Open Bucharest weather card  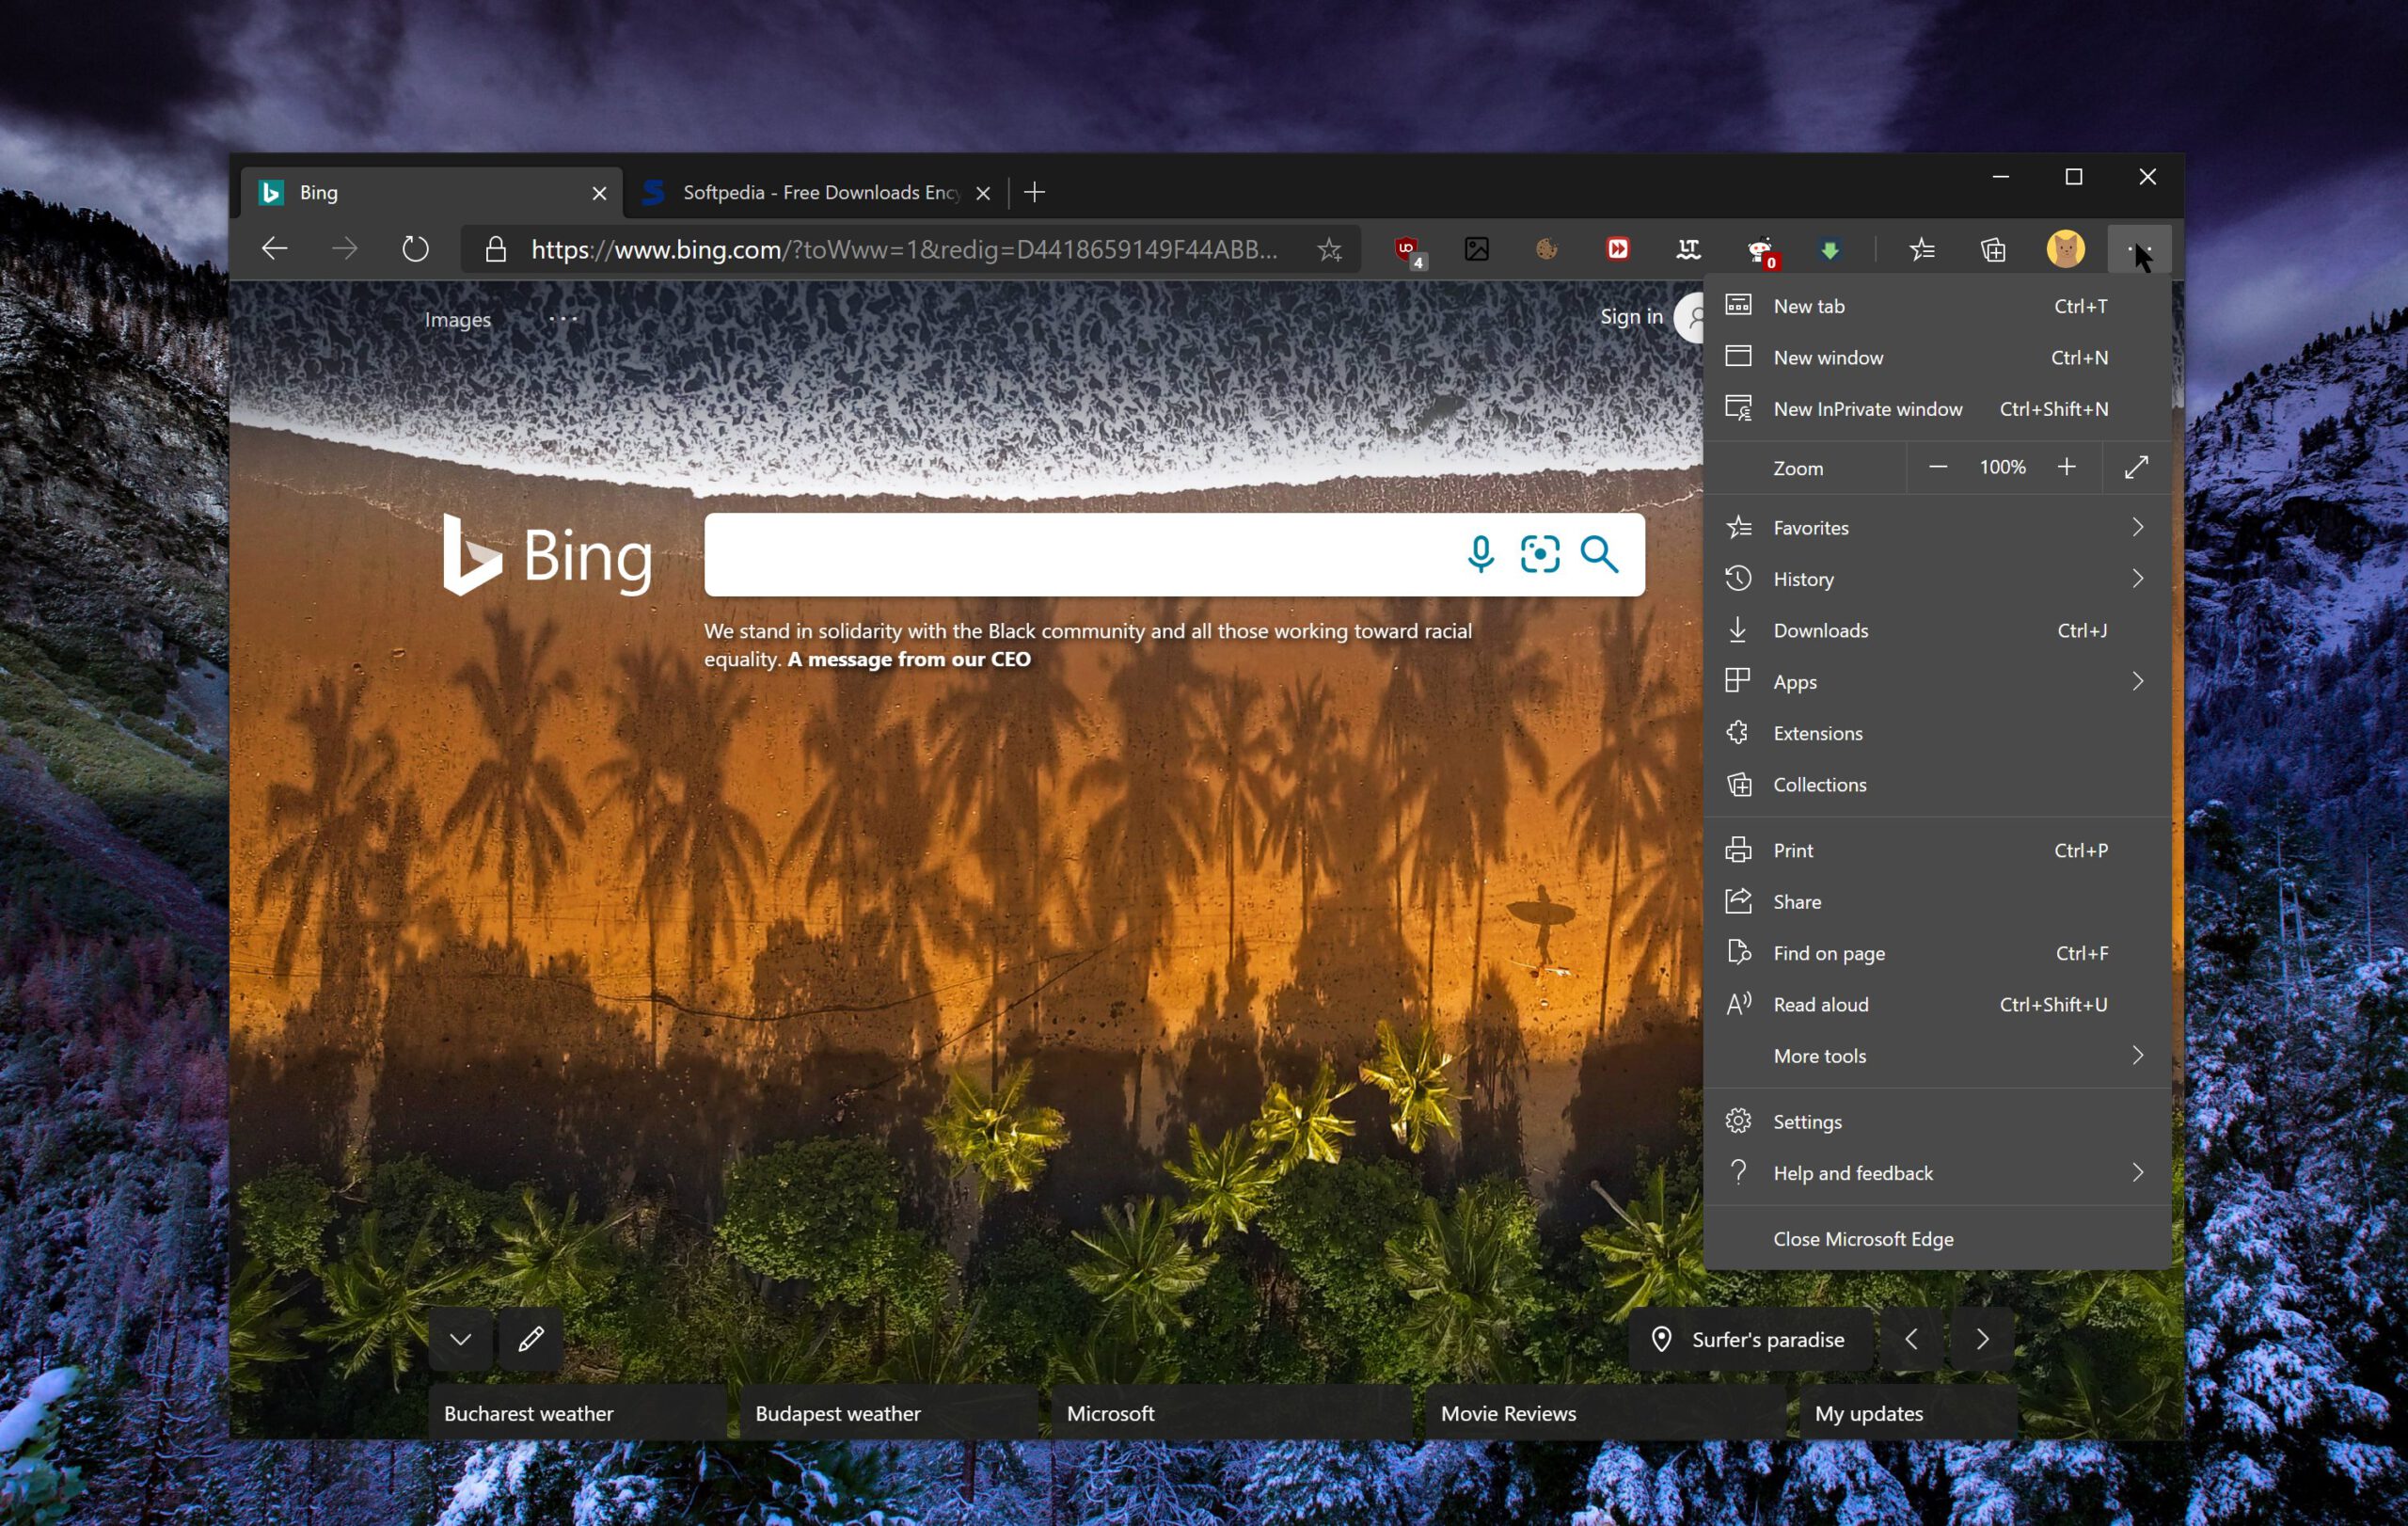coord(577,1413)
